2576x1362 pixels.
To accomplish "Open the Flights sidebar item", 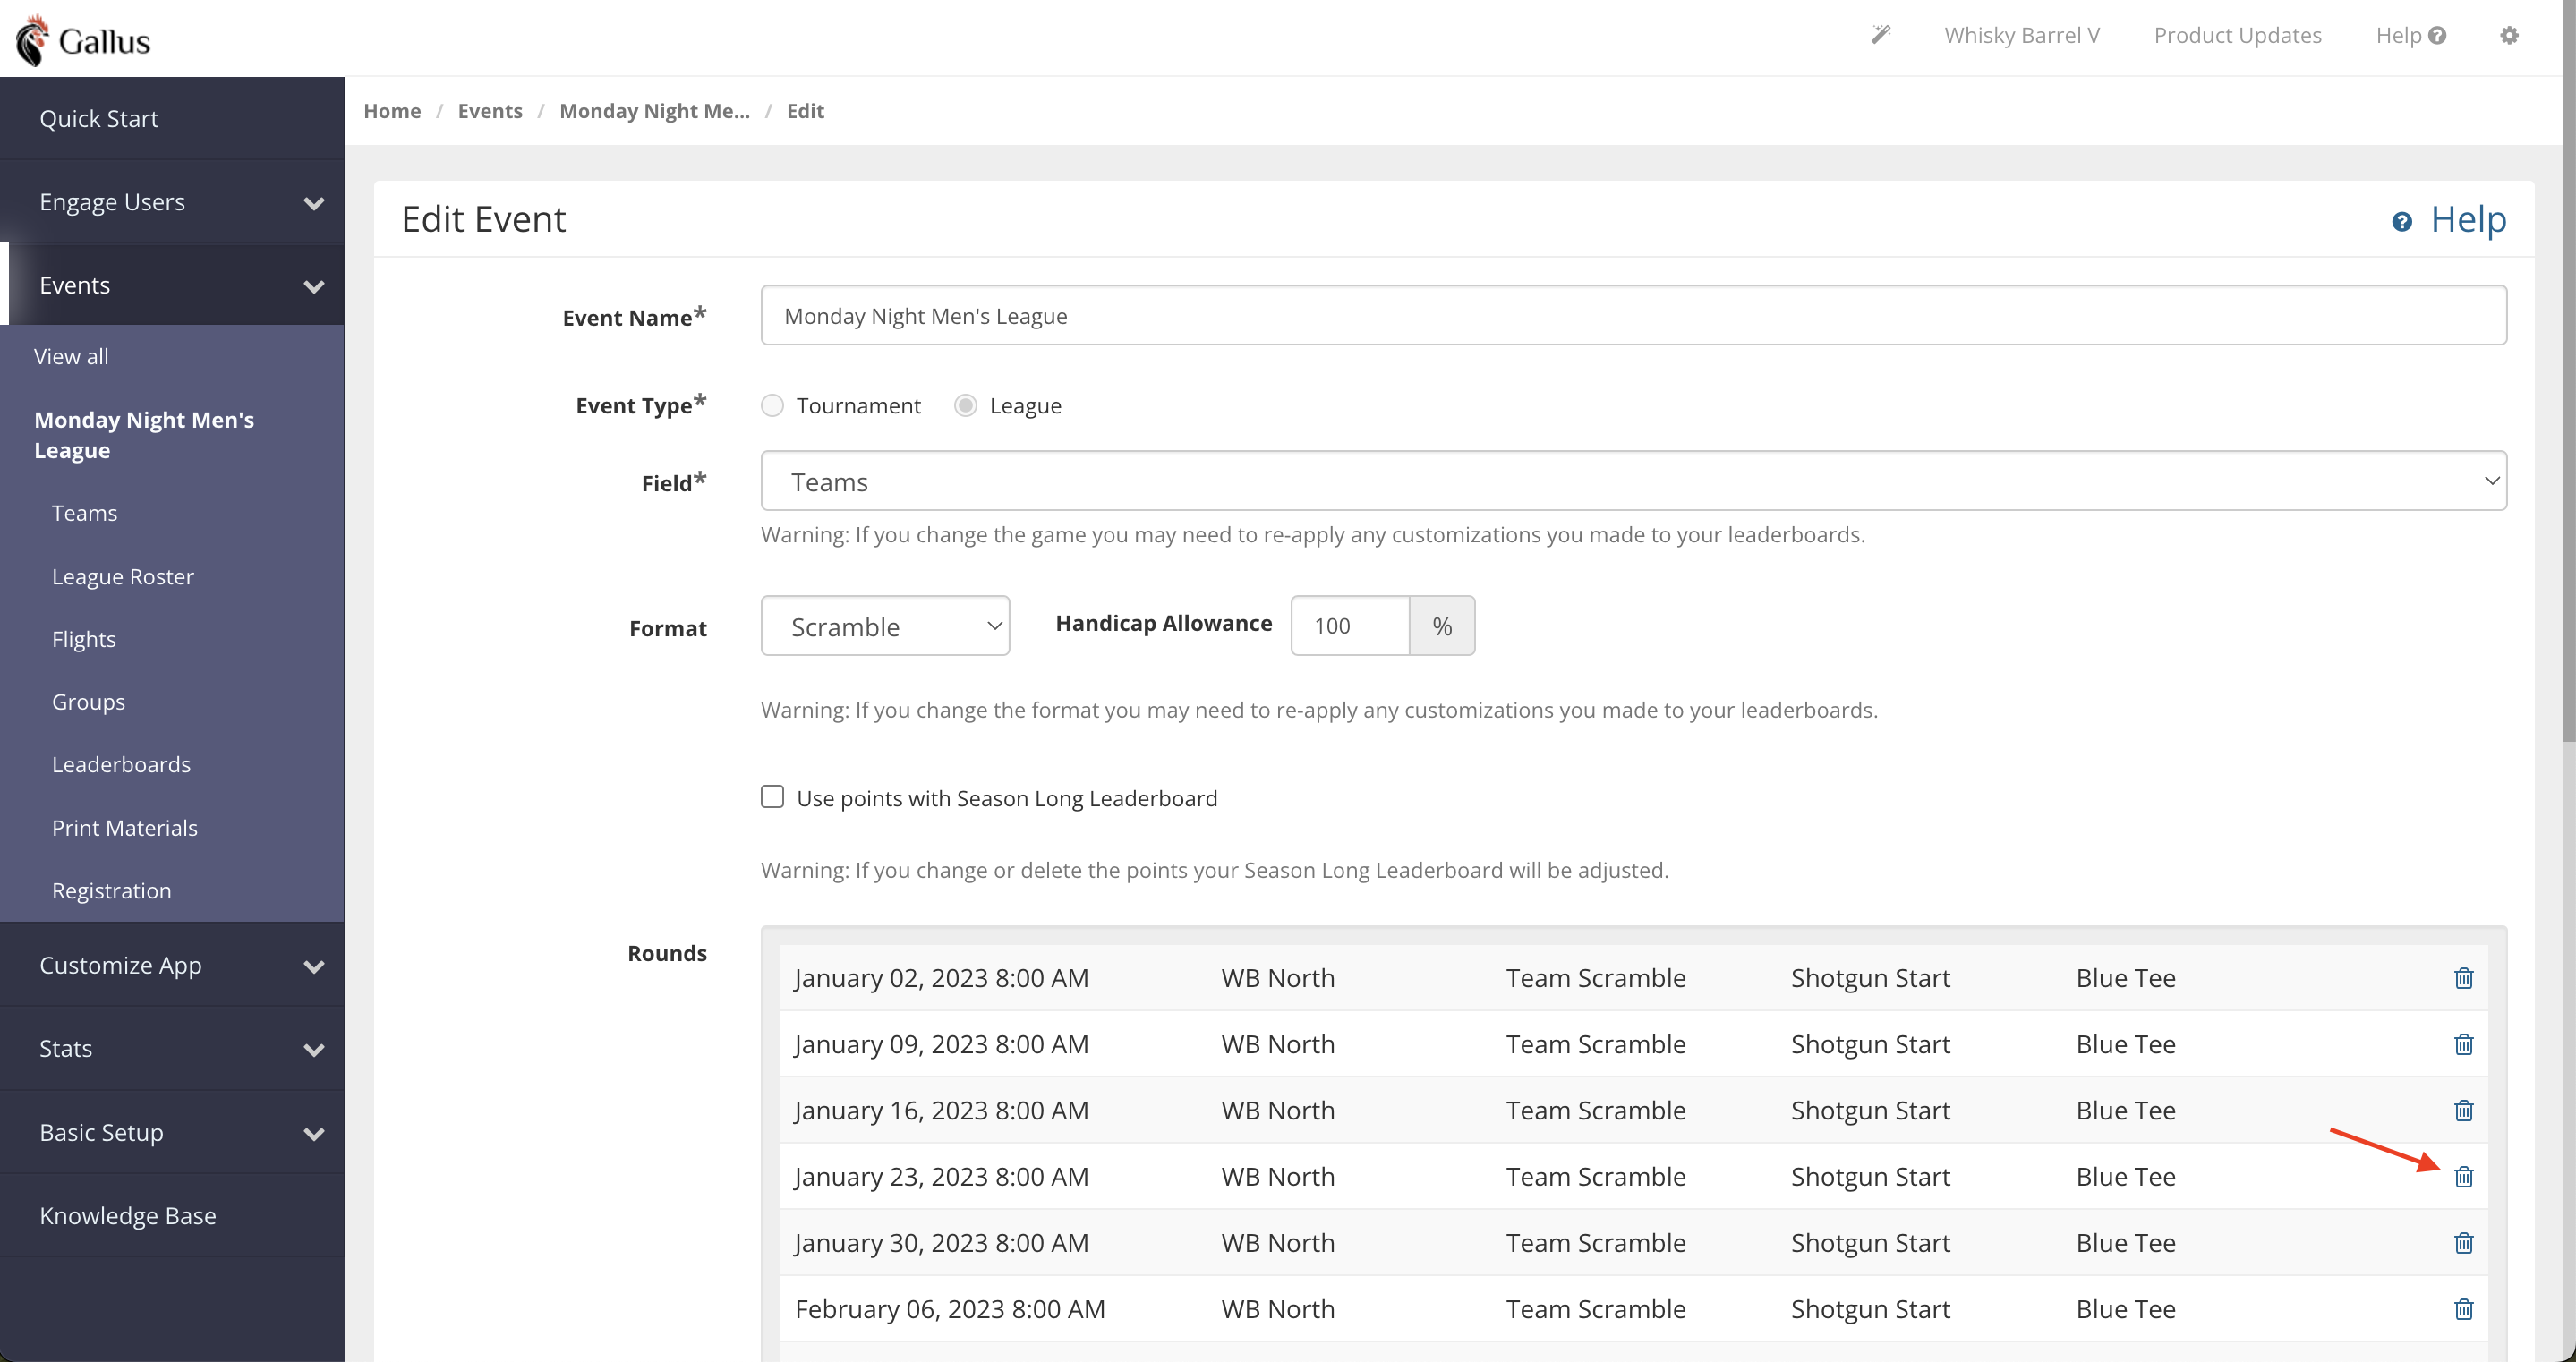I will (83, 639).
